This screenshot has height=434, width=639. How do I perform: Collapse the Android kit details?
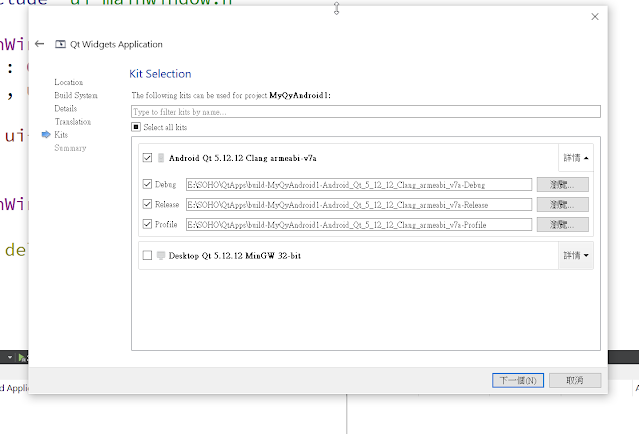click(x=576, y=158)
